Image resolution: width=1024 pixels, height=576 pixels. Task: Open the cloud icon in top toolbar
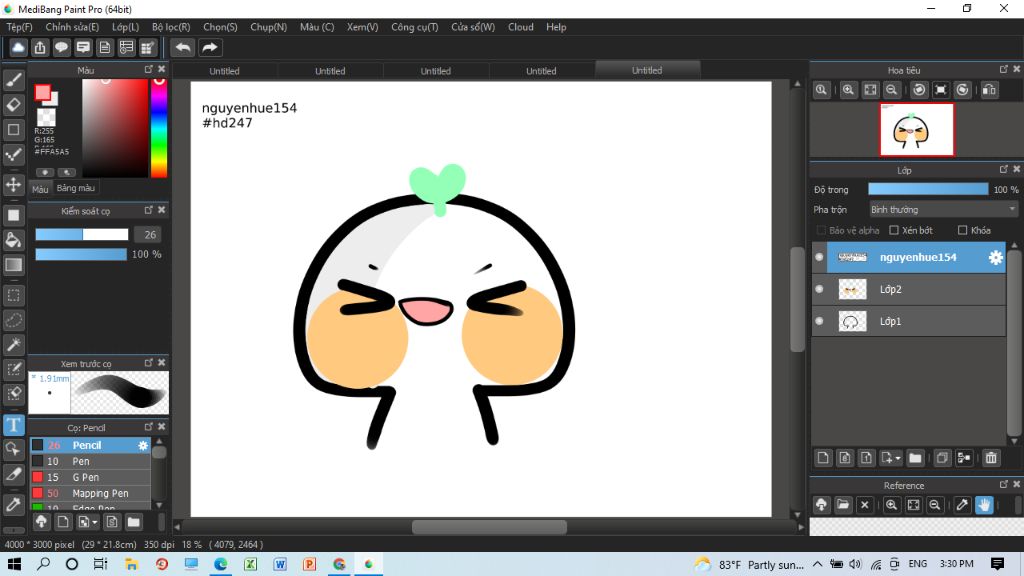[18, 48]
